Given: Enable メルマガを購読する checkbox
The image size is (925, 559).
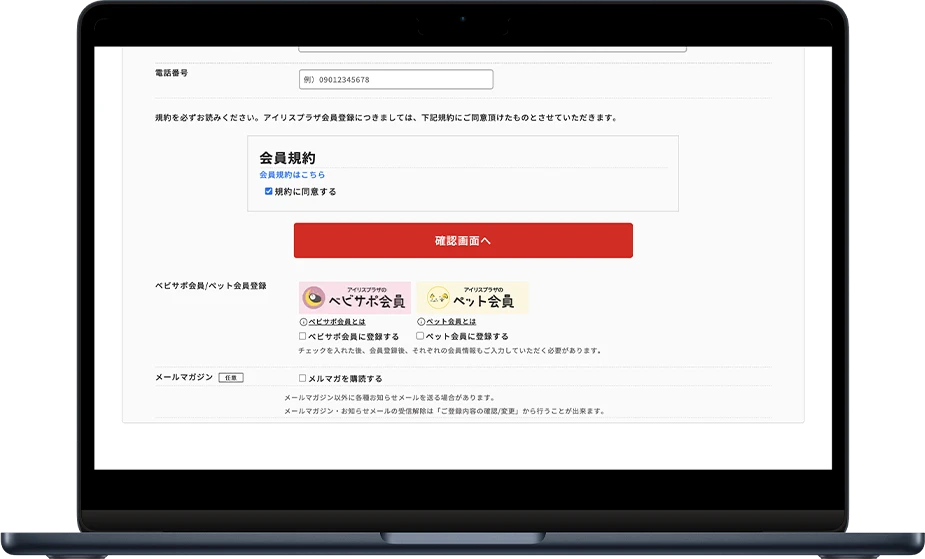Looking at the screenshot, I should 302,378.
